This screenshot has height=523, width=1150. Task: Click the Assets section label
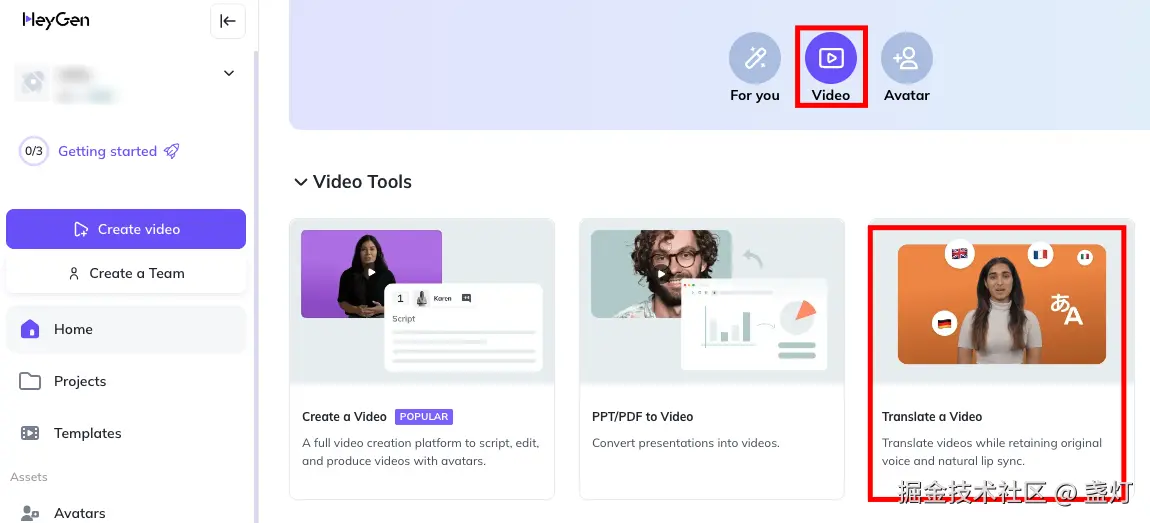point(29,477)
